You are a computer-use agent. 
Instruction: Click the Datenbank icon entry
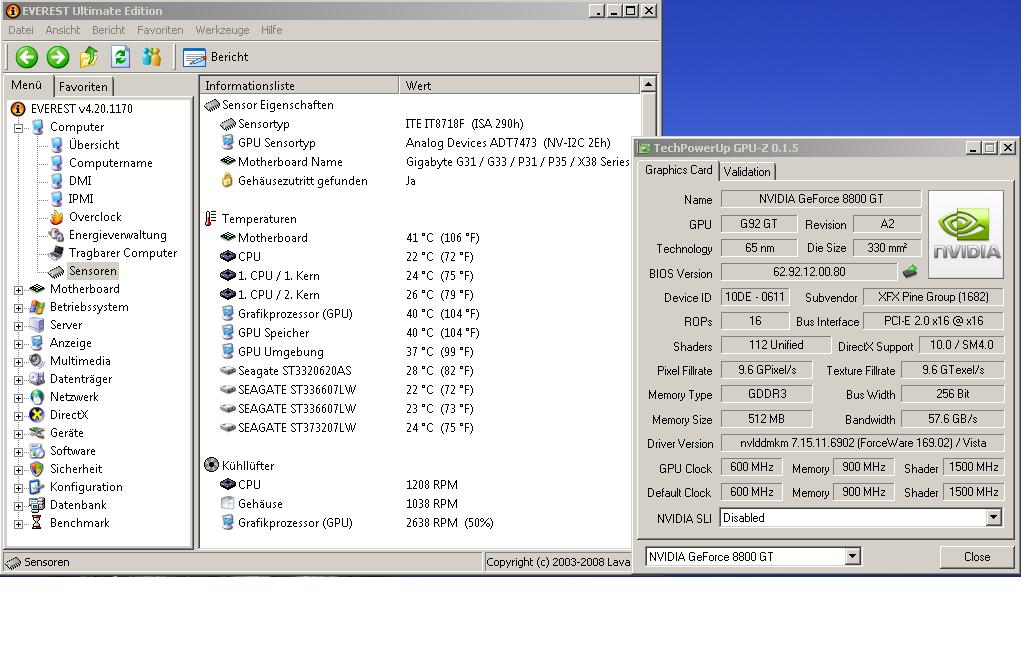[x=37, y=505]
